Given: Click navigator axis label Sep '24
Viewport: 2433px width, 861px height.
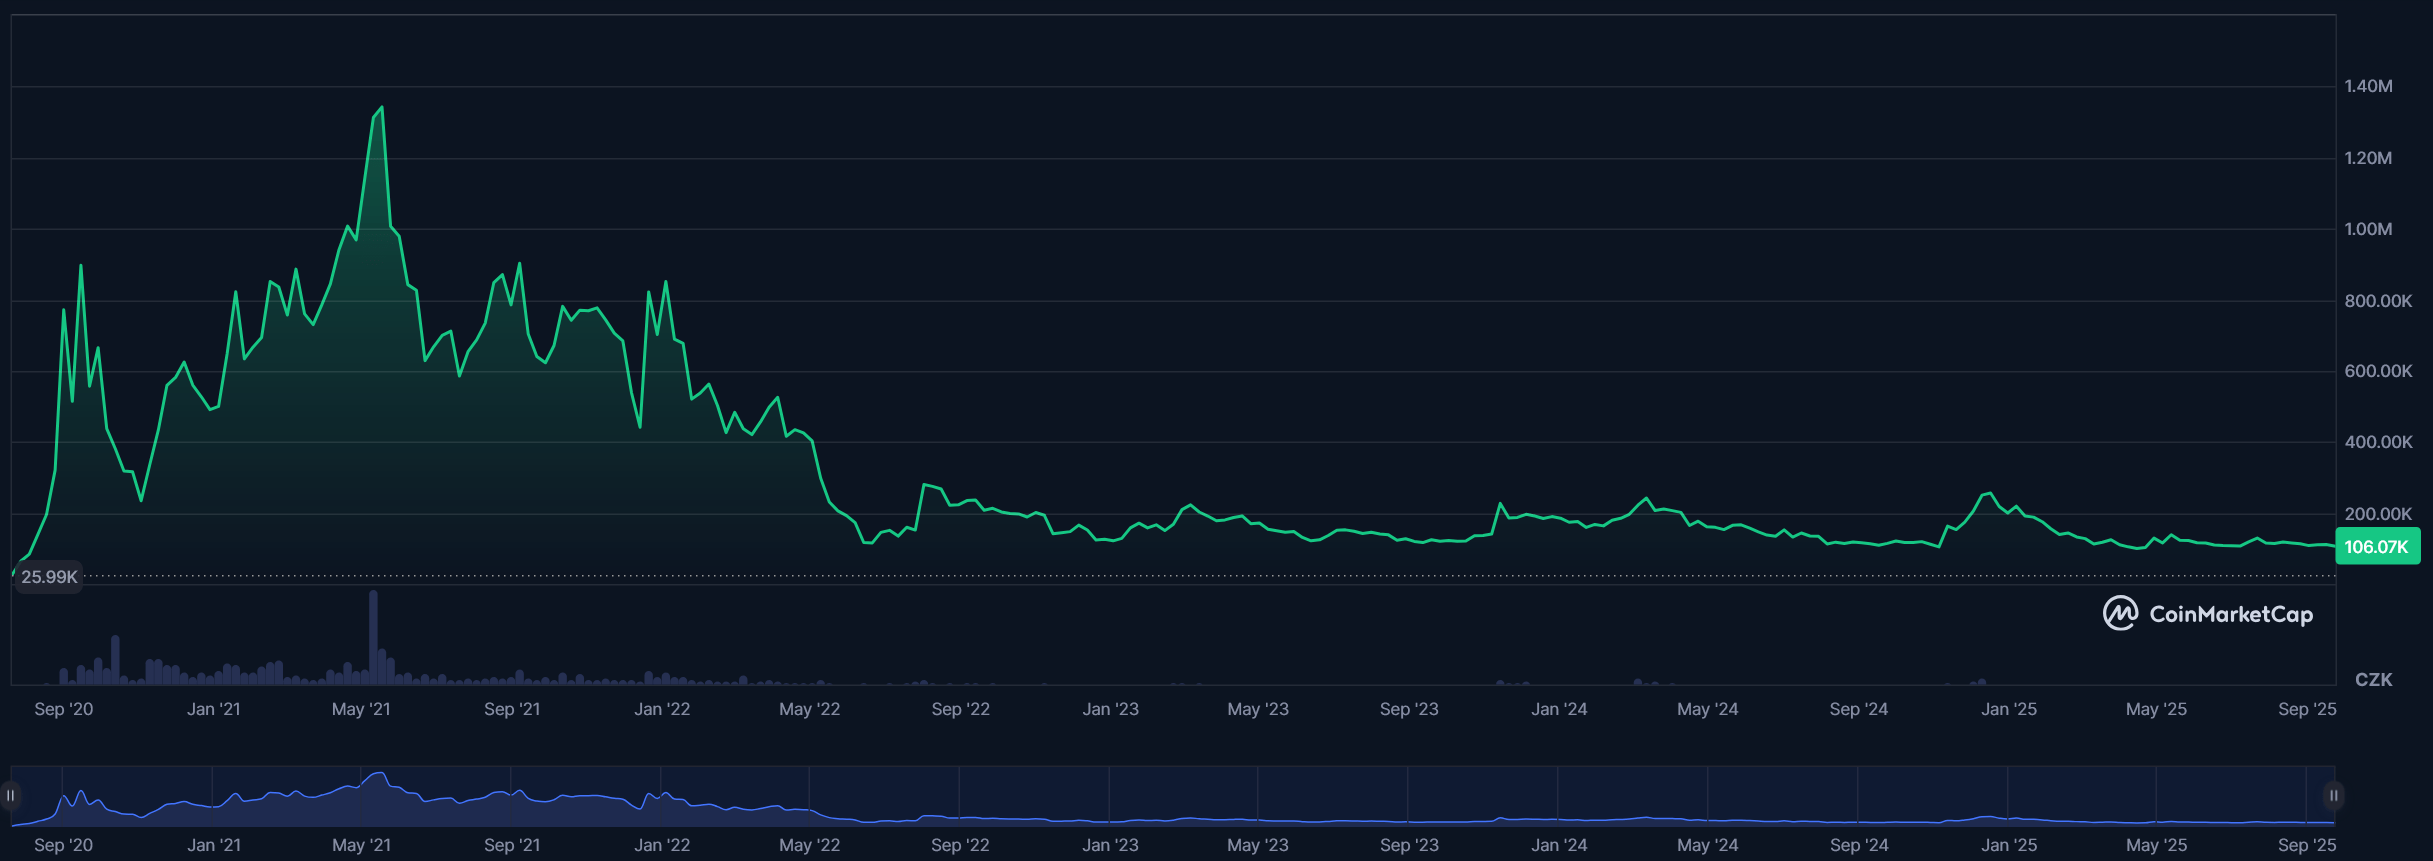Looking at the screenshot, I should click(x=1858, y=845).
